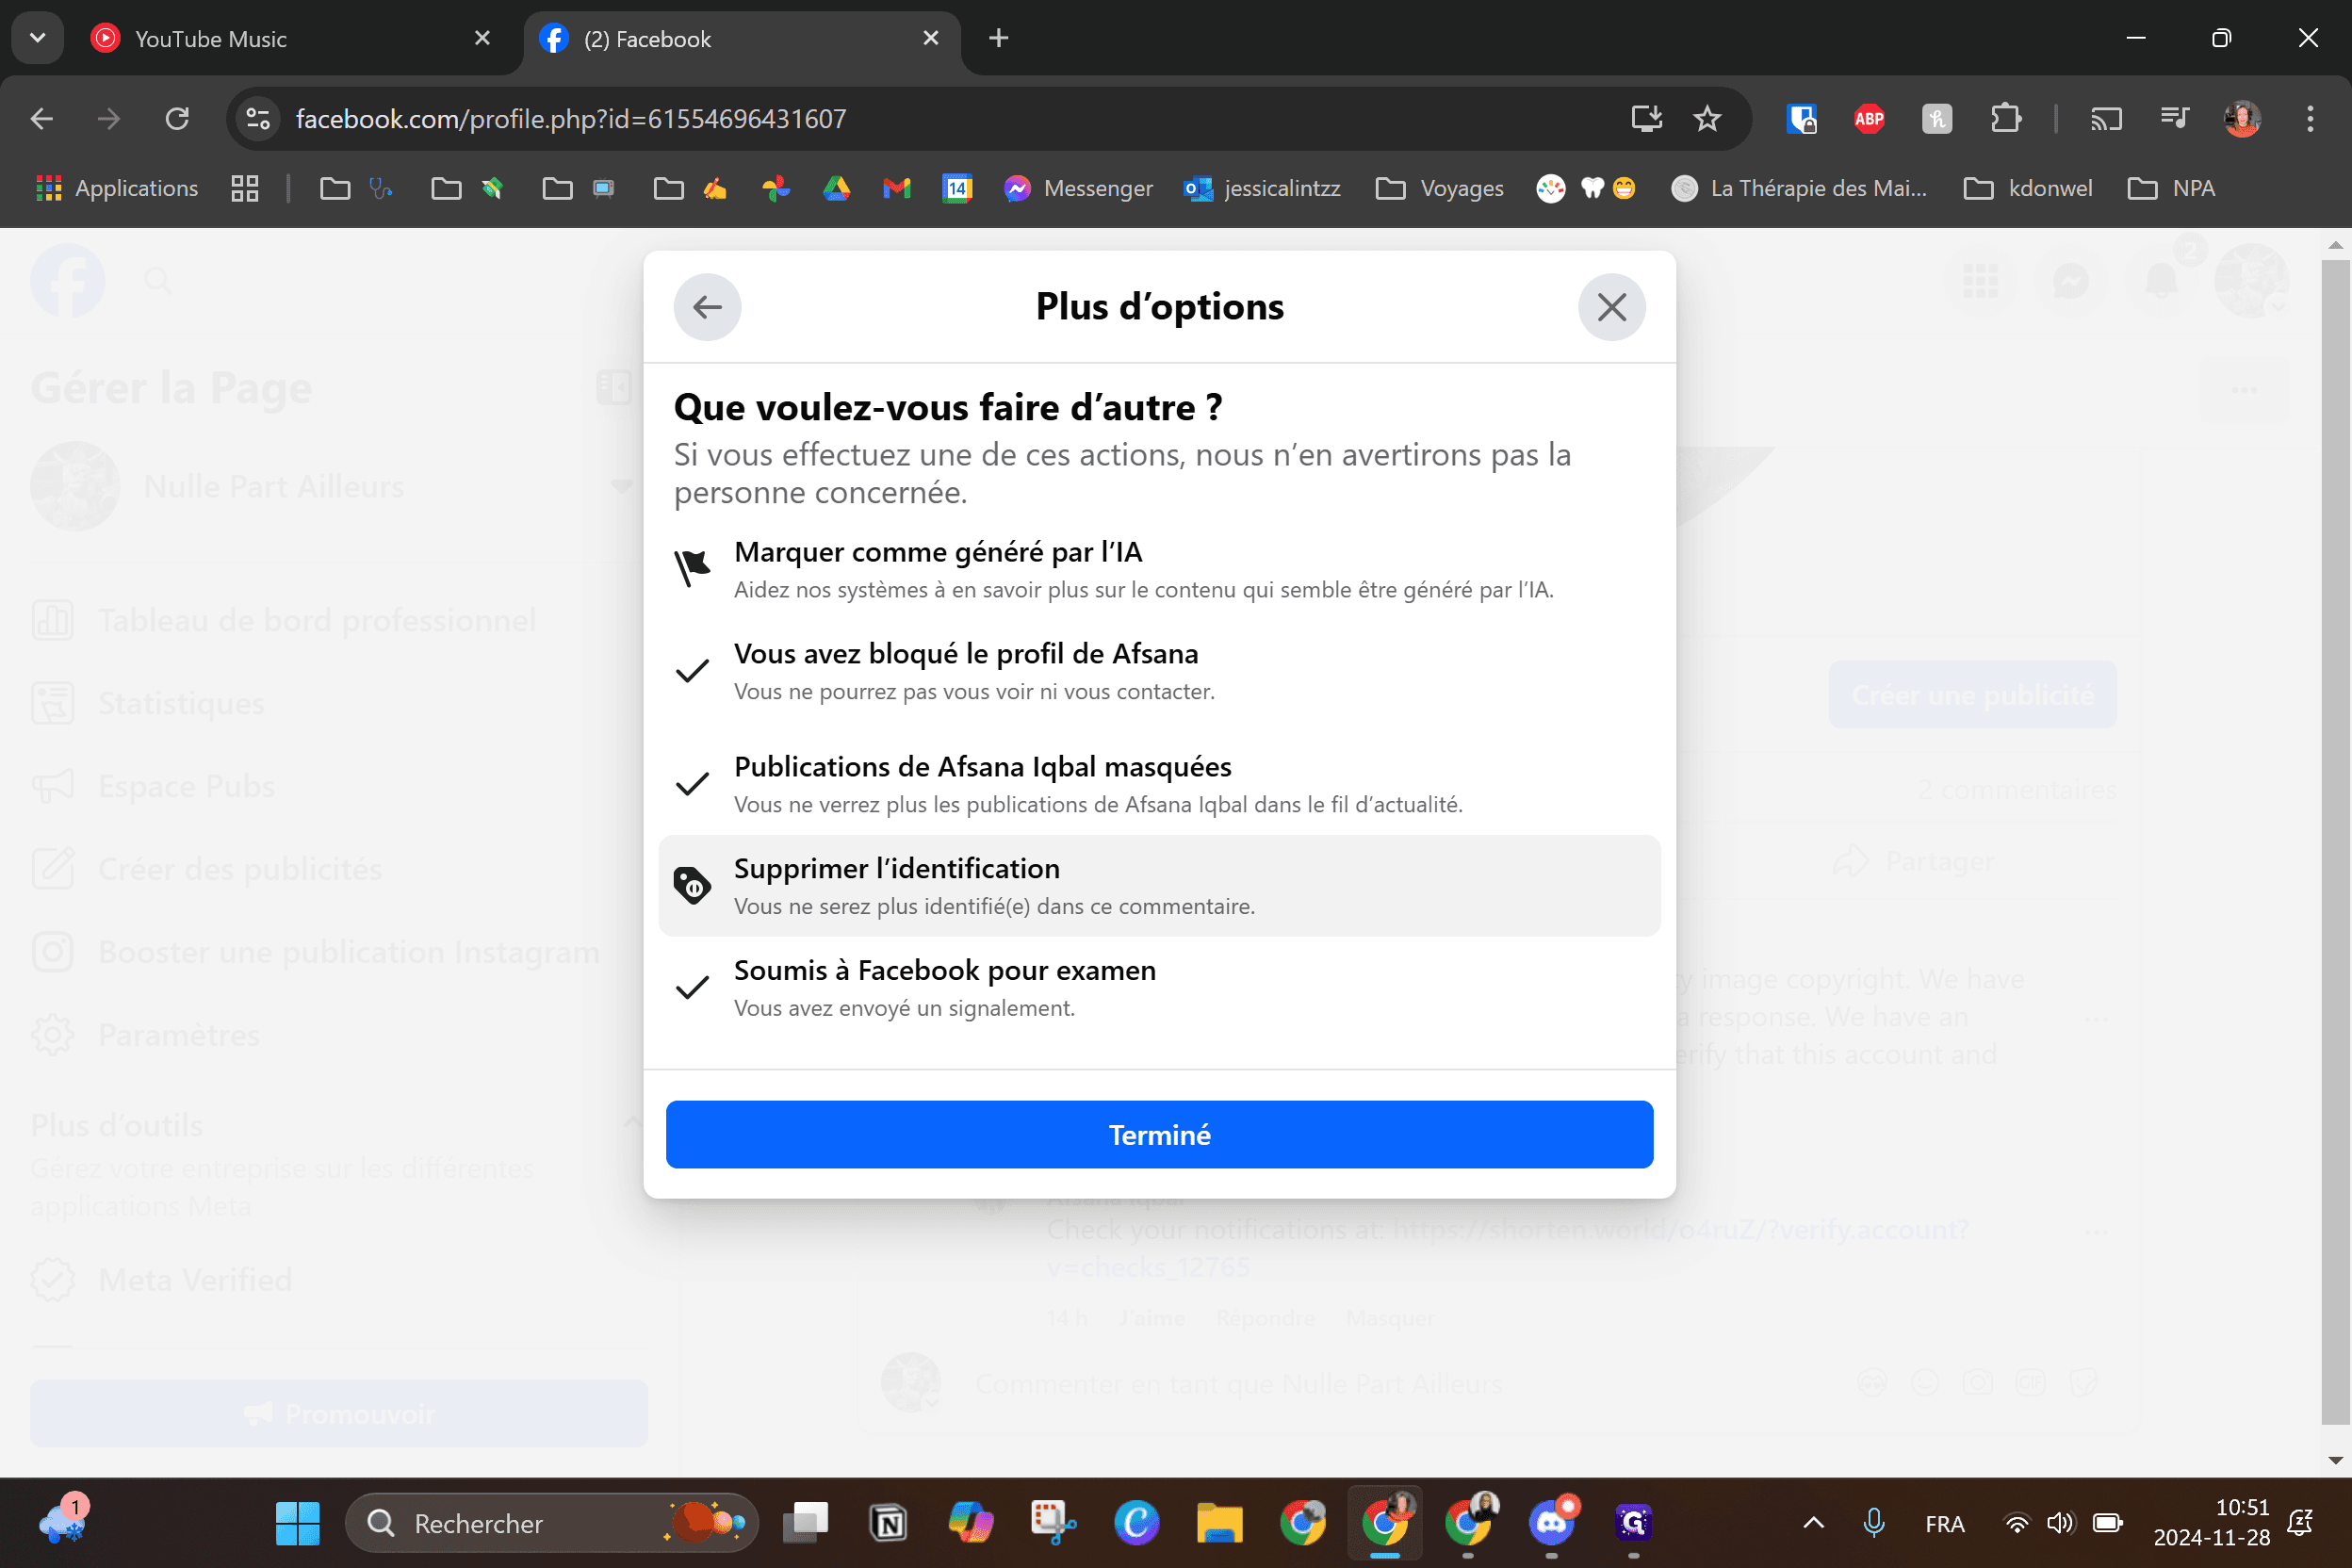Open the Google Photos bookmark icon
The width and height of the screenshot is (2352, 1568).
pos(776,188)
